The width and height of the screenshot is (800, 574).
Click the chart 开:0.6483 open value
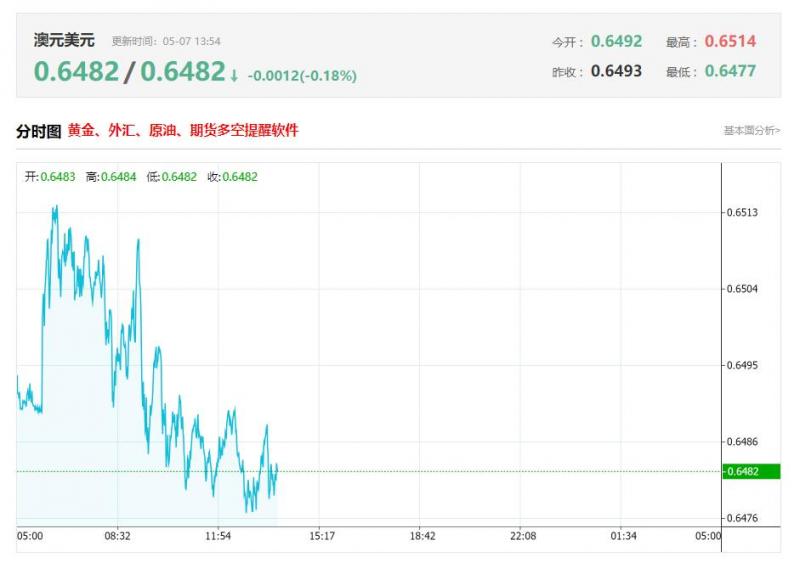click(x=50, y=177)
